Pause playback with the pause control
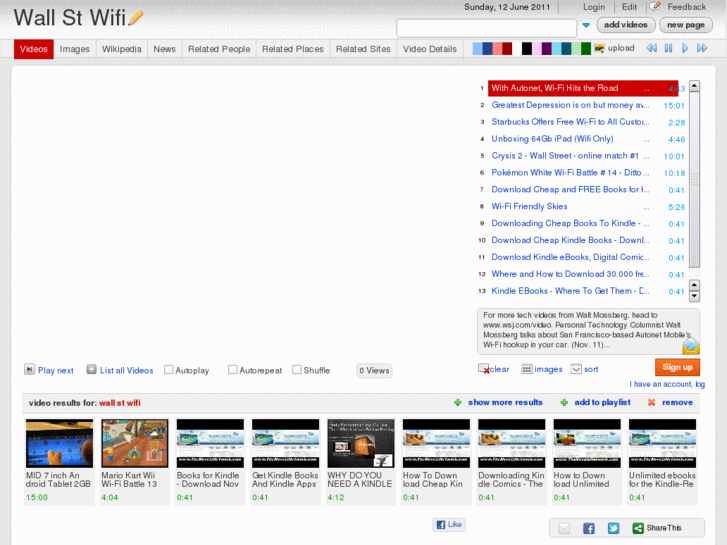This screenshot has width=727, height=545. click(x=668, y=48)
